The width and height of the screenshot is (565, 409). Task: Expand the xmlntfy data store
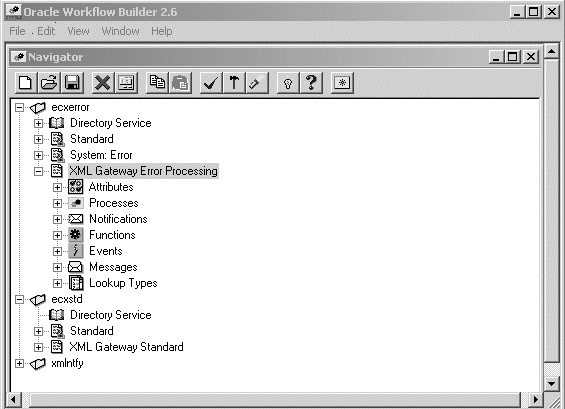(19, 363)
